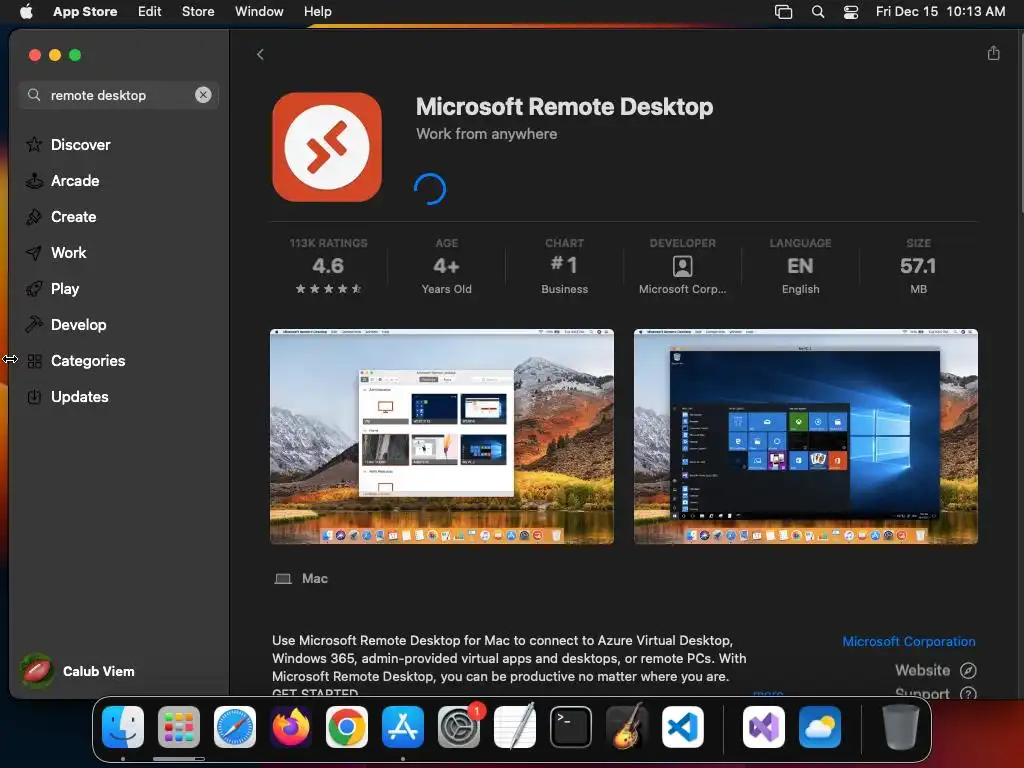Open the Microsoft Corporation developer link
Screen dimensions: 1024x768
(x=908, y=641)
